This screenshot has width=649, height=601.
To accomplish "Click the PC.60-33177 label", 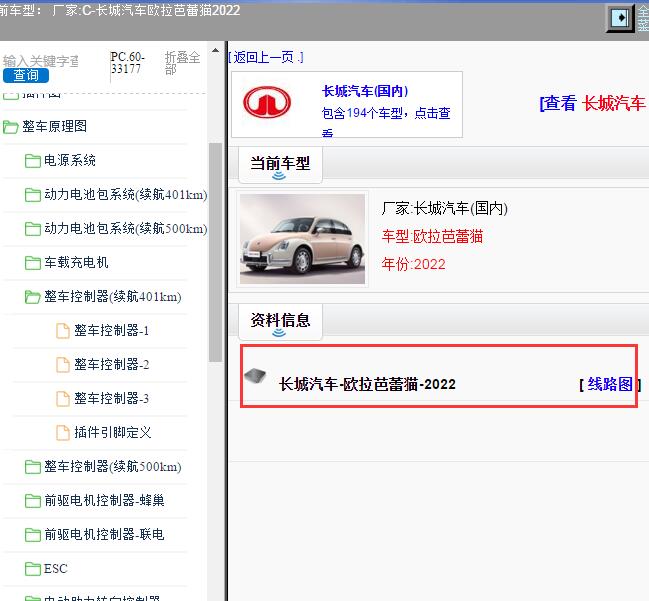I will 127,63.
